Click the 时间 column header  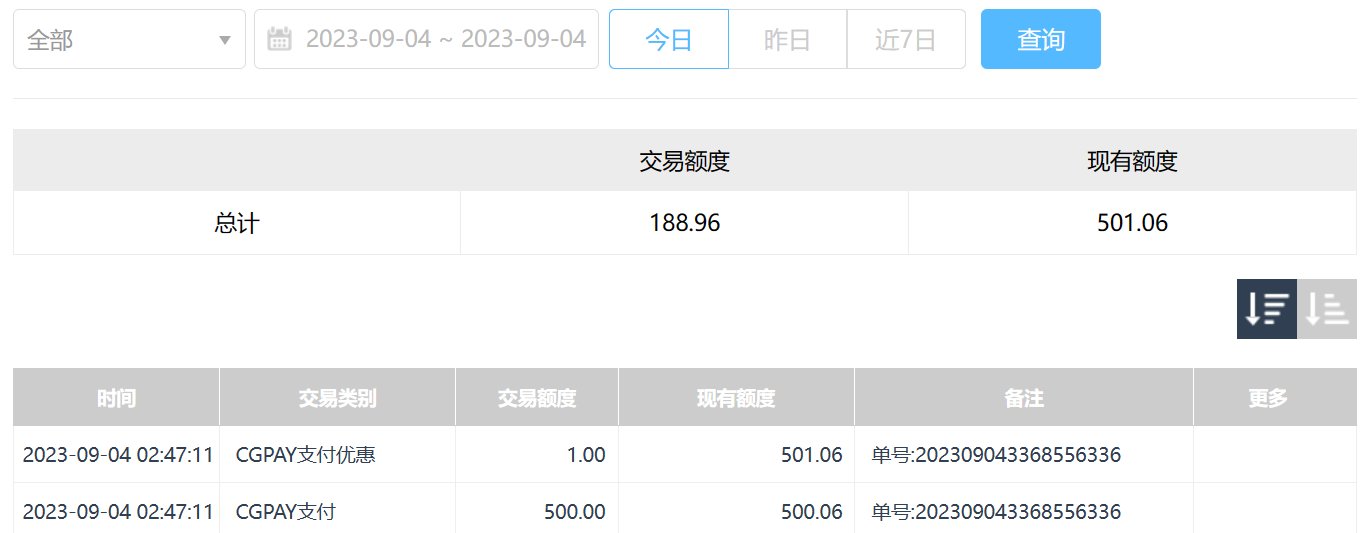(x=116, y=398)
